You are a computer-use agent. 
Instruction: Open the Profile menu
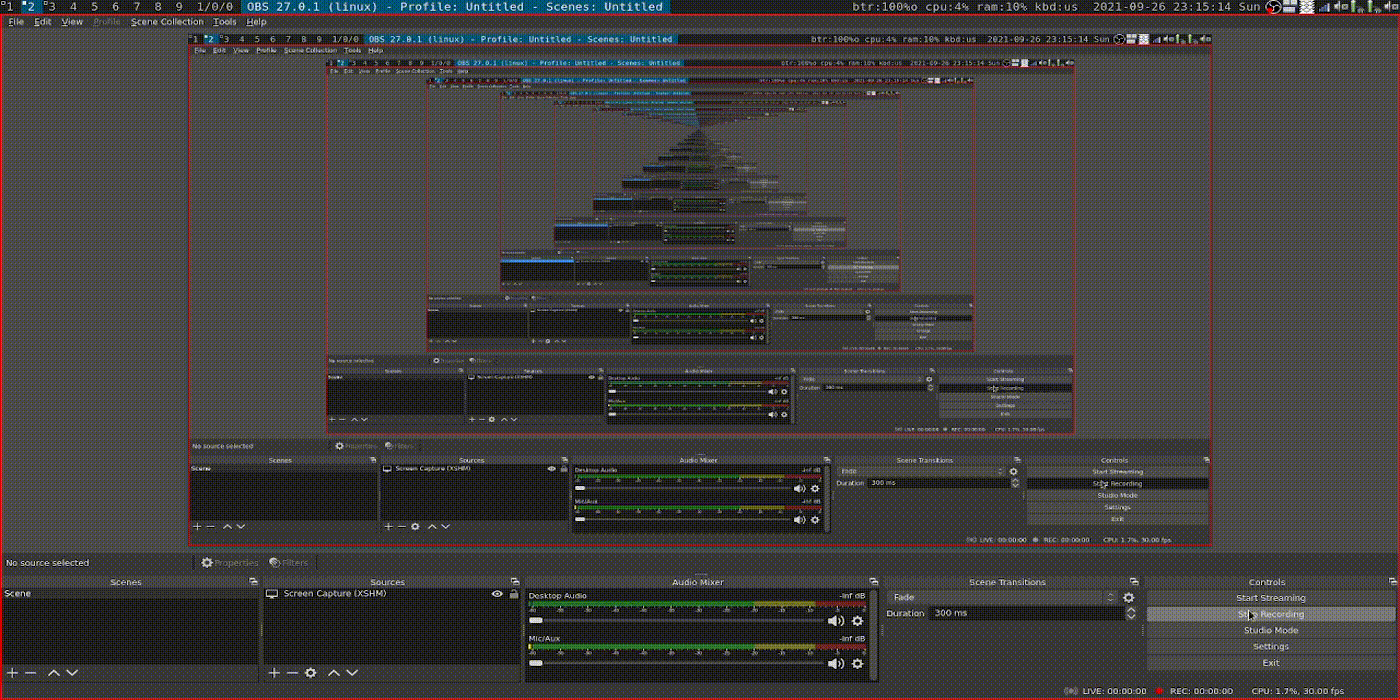pyautogui.click(x=107, y=21)
